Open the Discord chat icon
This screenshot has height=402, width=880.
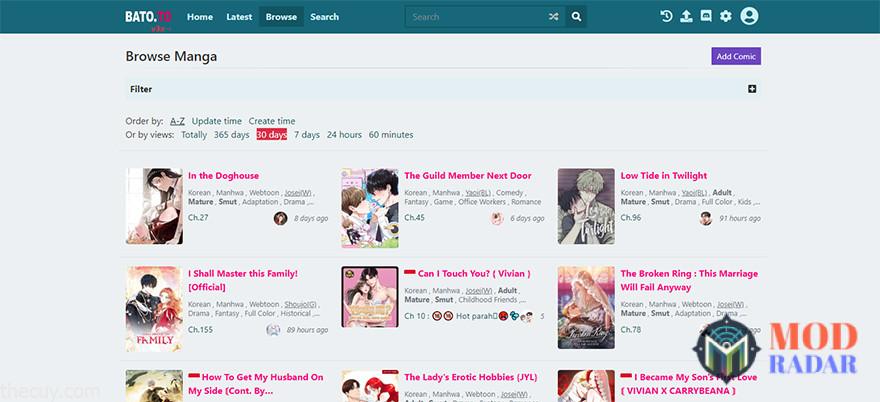[706, 16]
